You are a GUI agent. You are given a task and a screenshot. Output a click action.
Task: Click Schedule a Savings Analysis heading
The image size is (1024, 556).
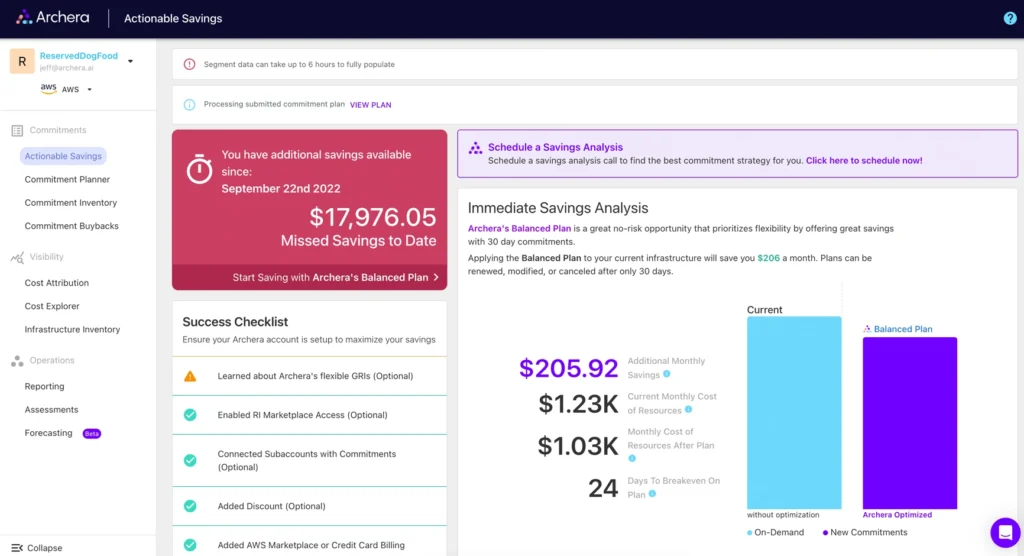pos(555,148)
